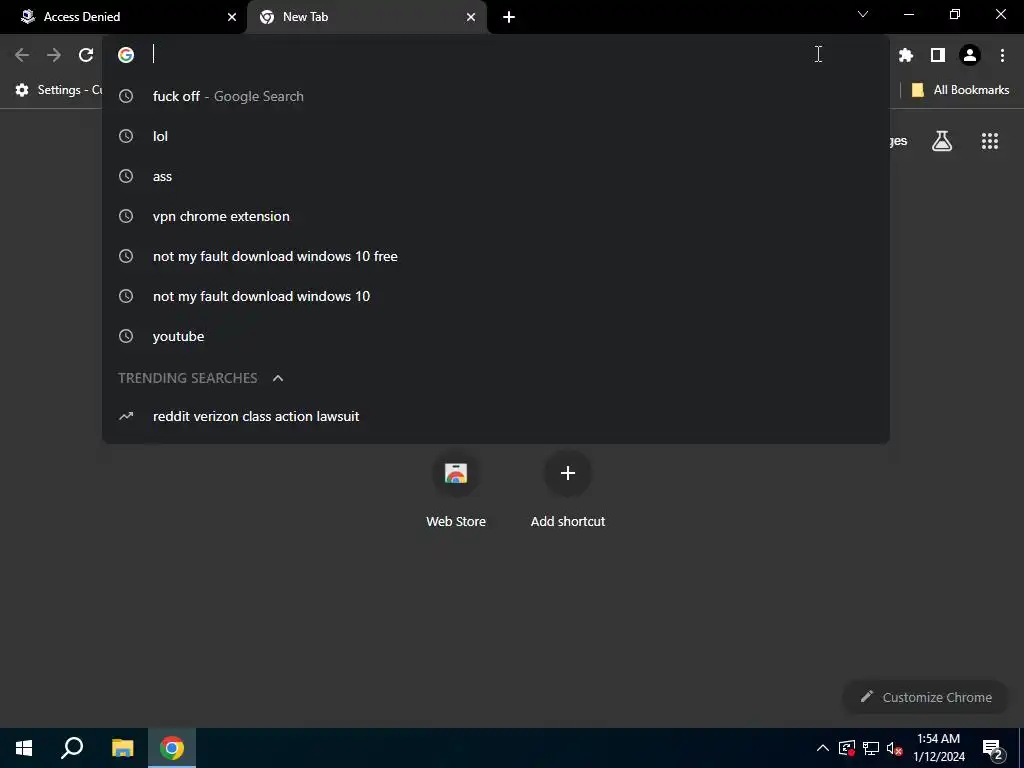Viewport: 1024px width, 768px height.
Task: Select the top Google Search history suggestion
Action: (x=496, y=96)
